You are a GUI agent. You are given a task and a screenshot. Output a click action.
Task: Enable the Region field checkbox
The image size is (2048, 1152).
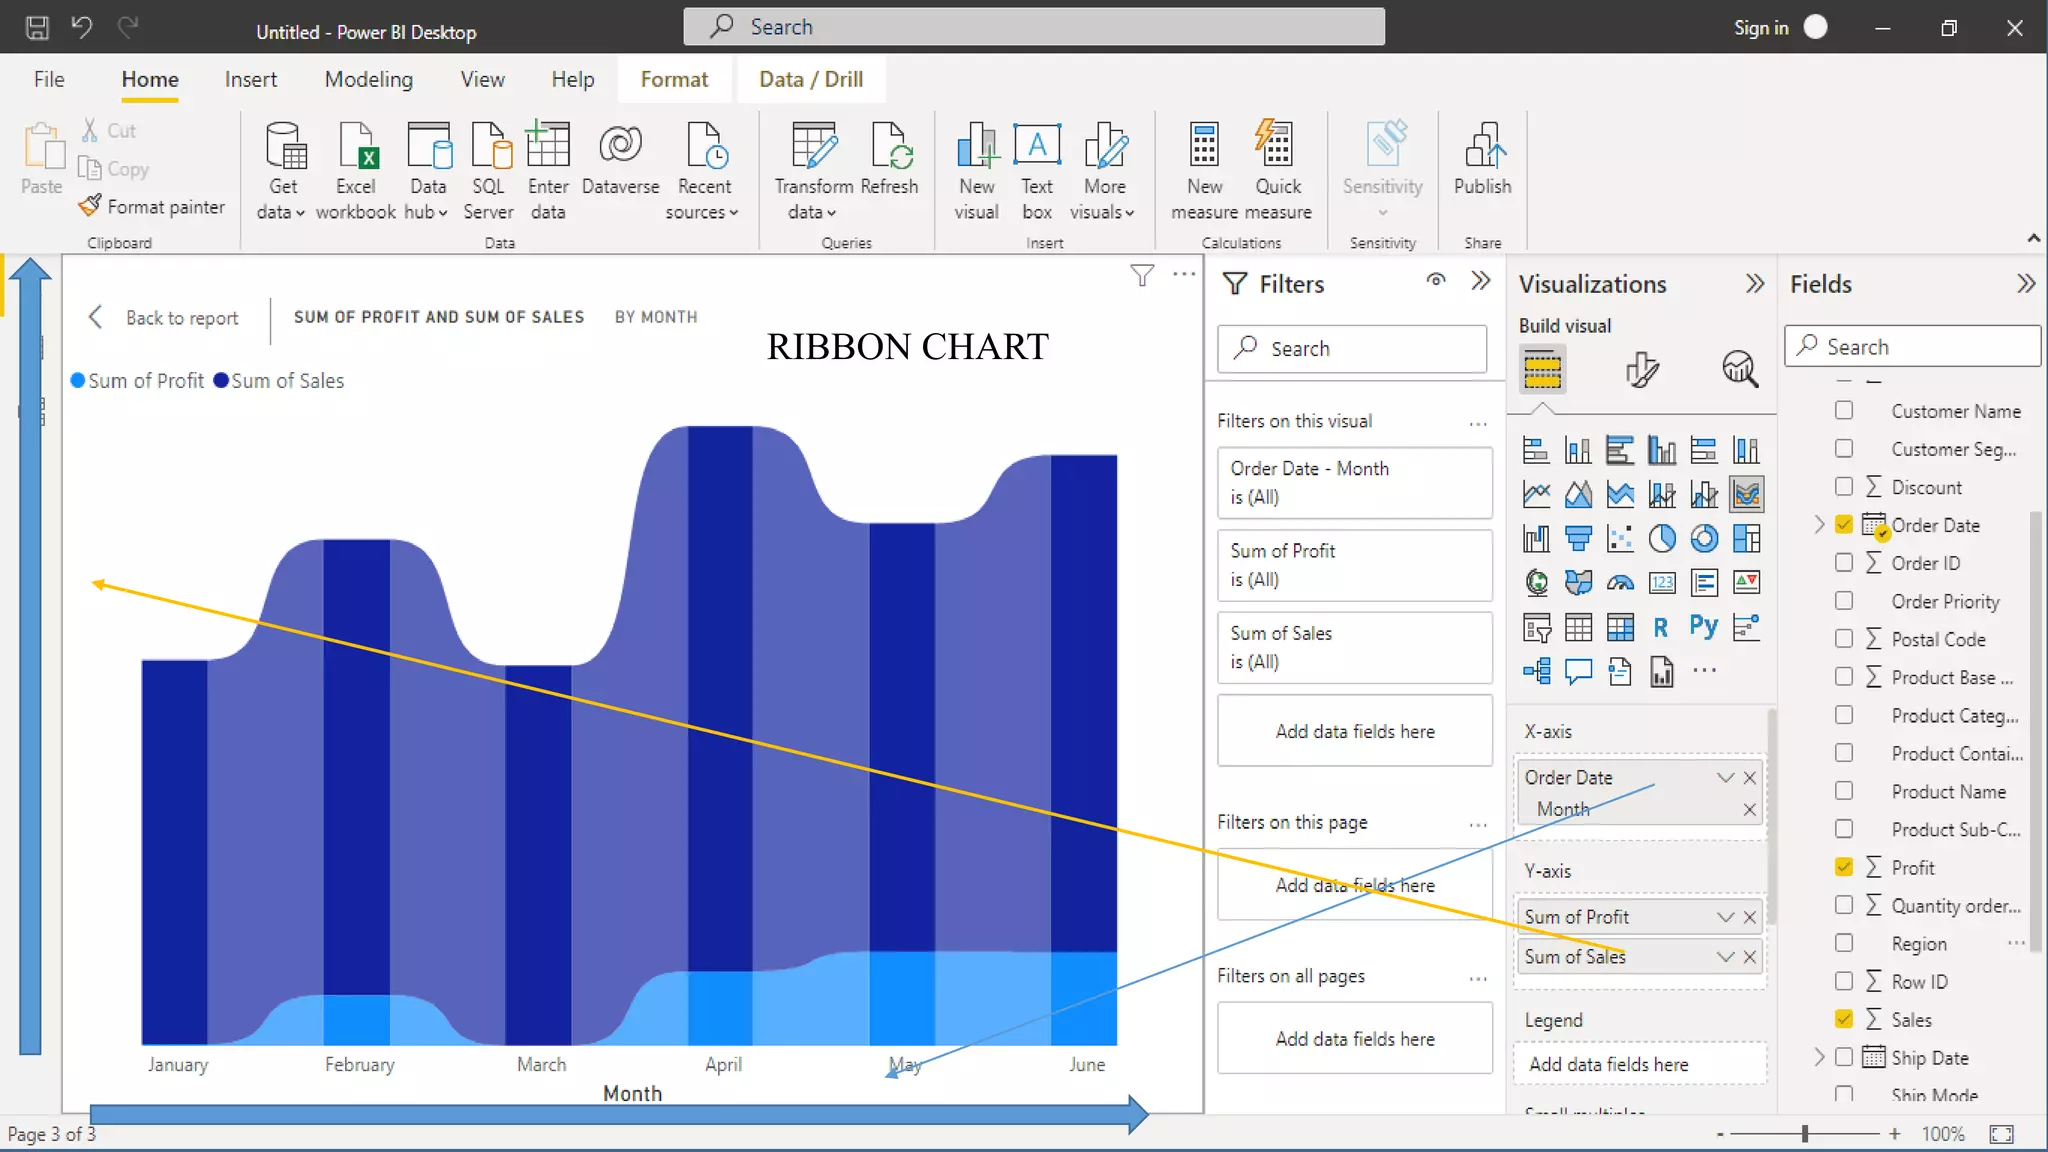pyautogui.click(x=1844, y=943)
